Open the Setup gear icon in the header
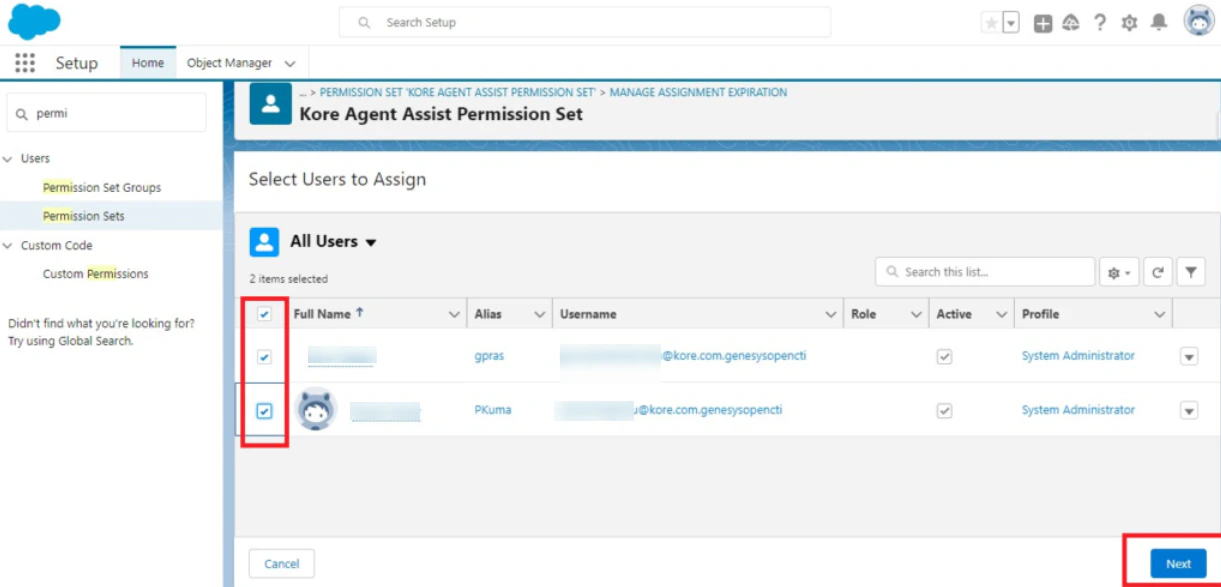 pyautogui.click(x=1131, y=22)
